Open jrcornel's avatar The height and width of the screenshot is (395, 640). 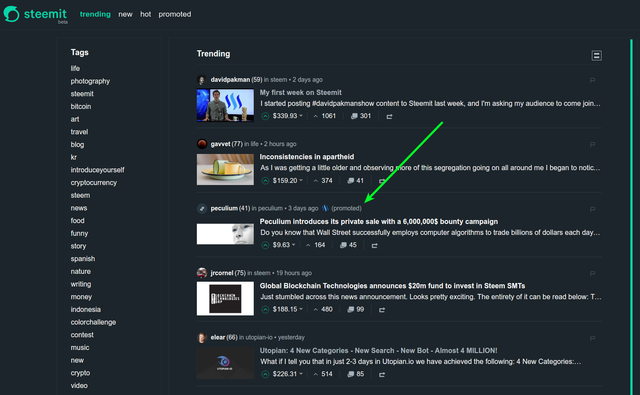coord(202,273)
